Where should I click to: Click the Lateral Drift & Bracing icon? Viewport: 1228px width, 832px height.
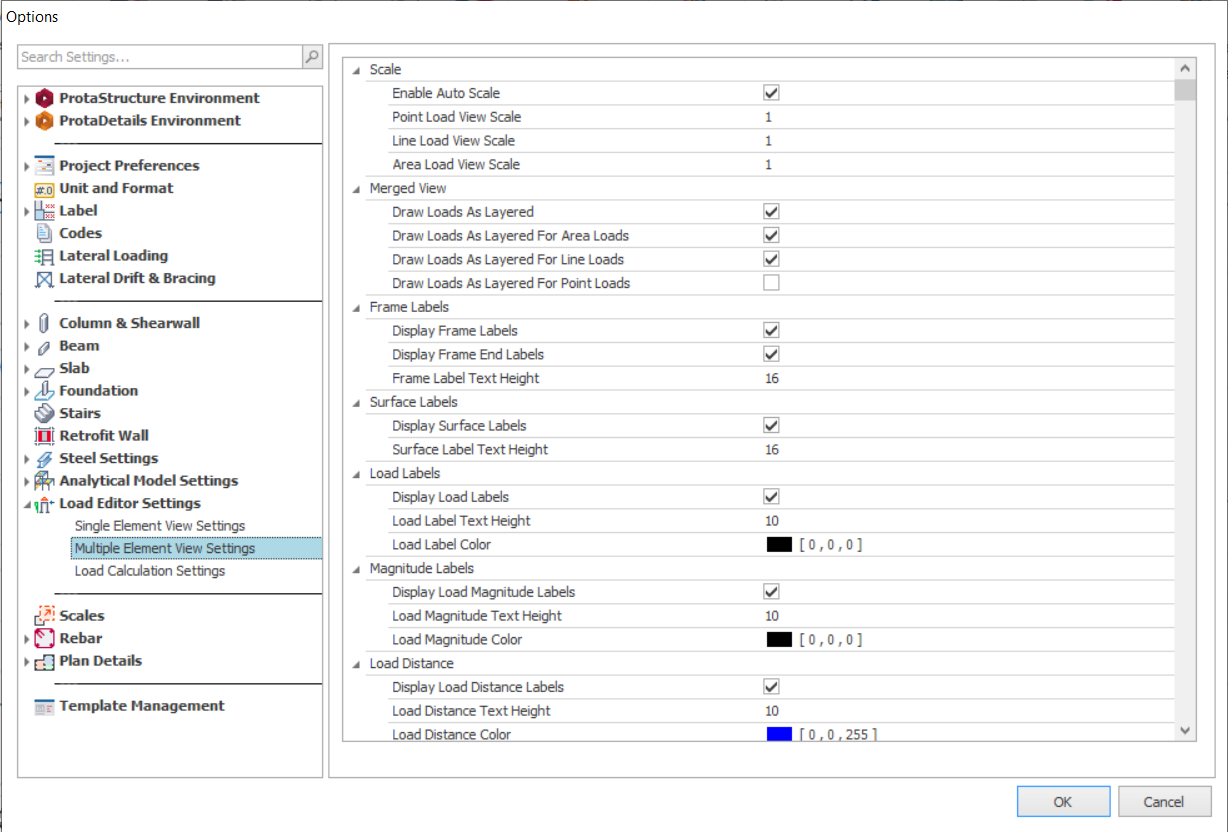[x=44, y=279]
